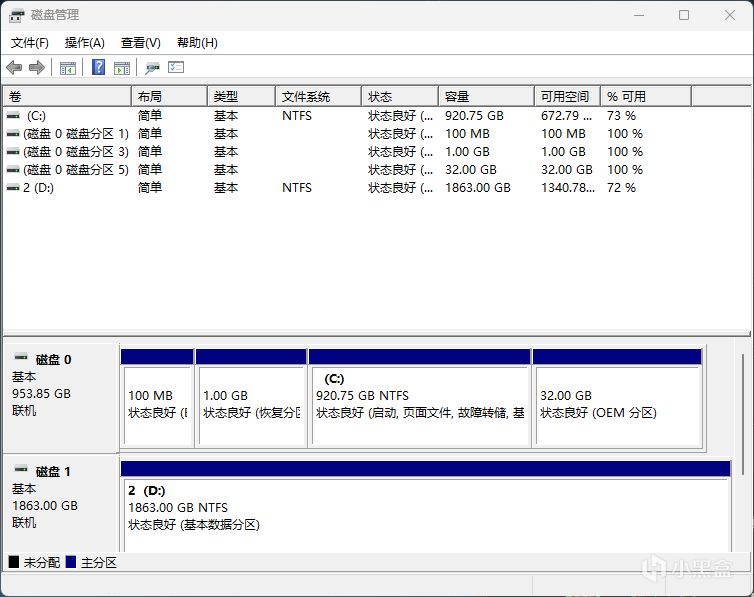Sort volumes by 容量 column header

[485, 97]
